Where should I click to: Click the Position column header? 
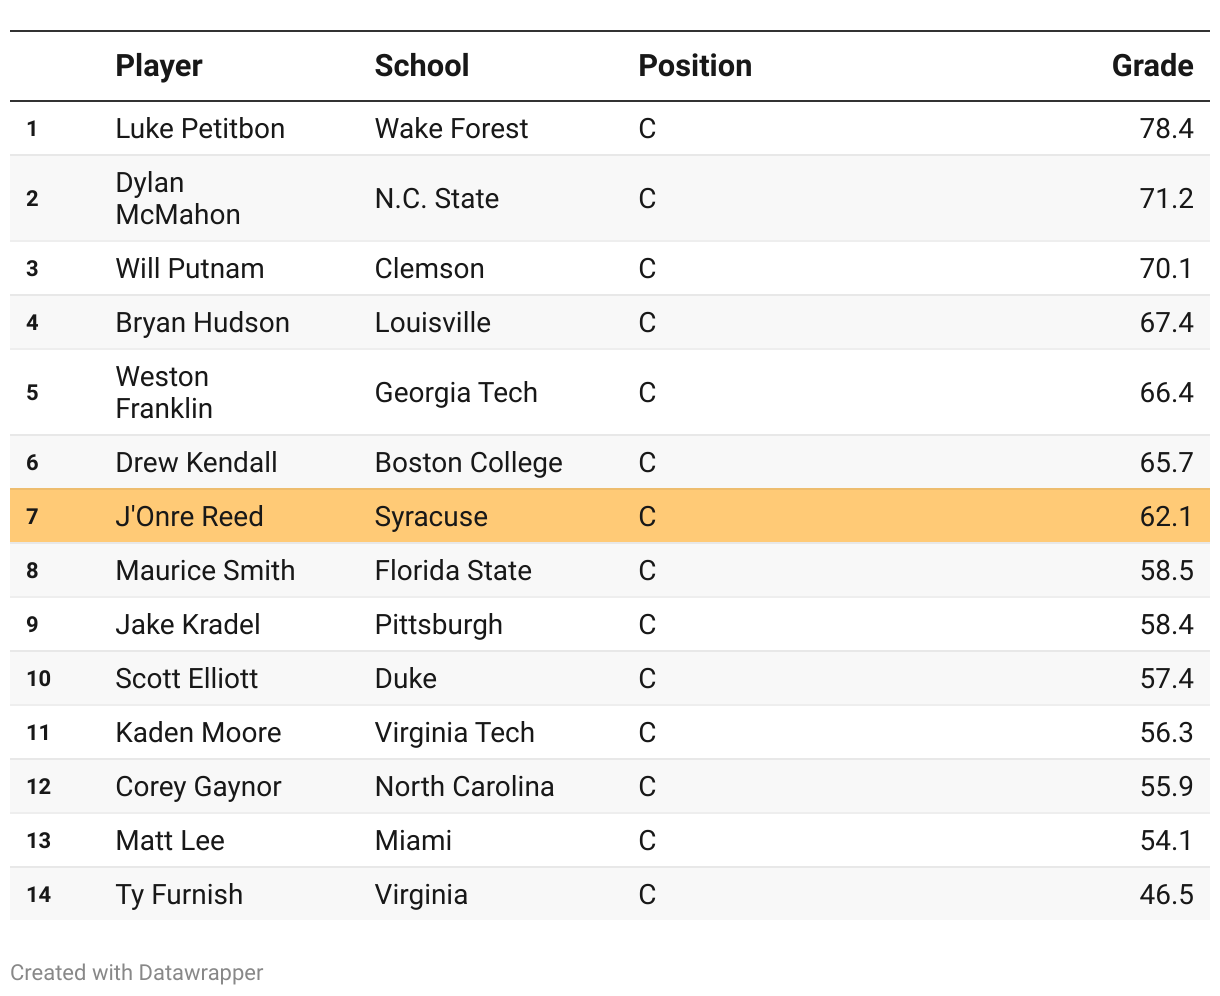click(695, 66)
